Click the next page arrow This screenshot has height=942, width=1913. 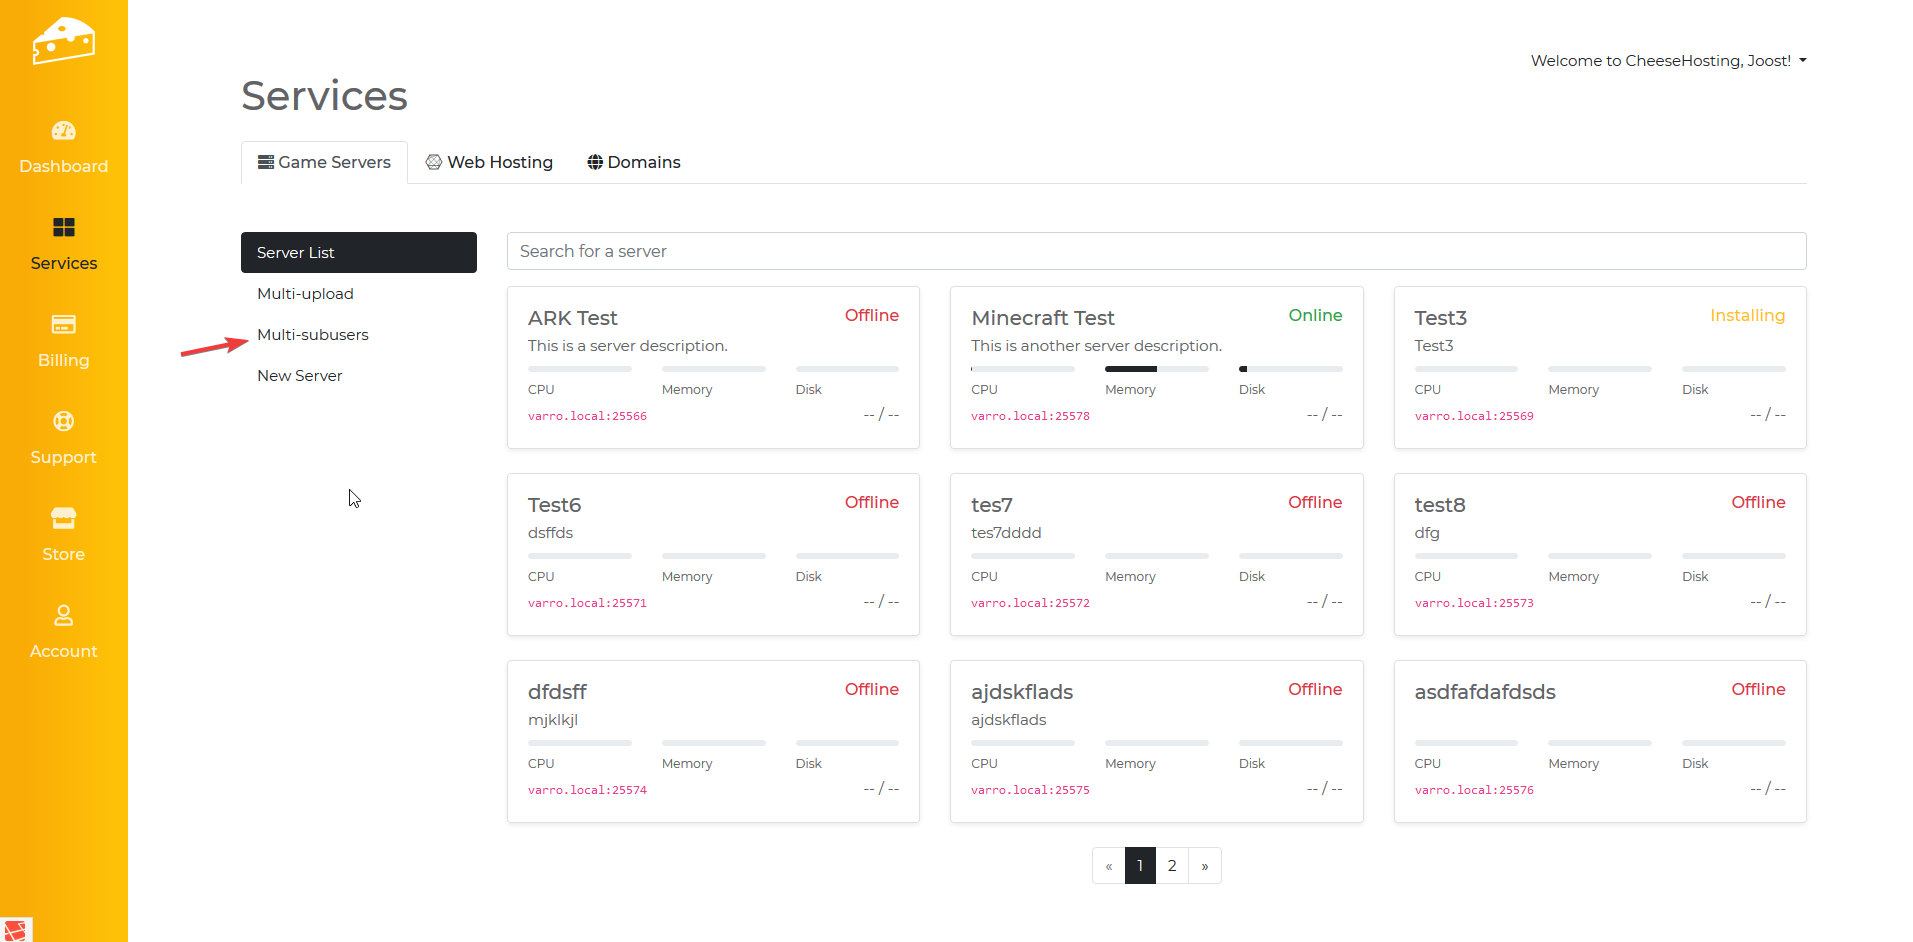[1204, 866]
